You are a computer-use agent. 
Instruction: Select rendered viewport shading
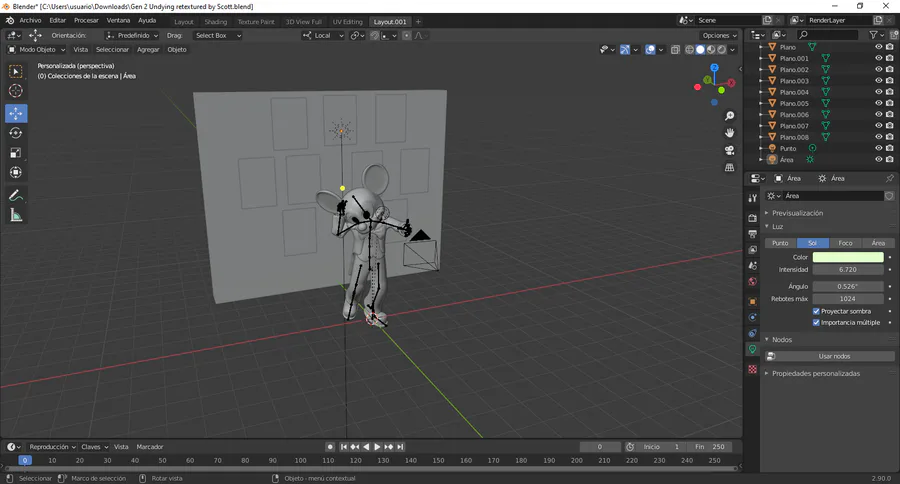[x=722, y=50]
